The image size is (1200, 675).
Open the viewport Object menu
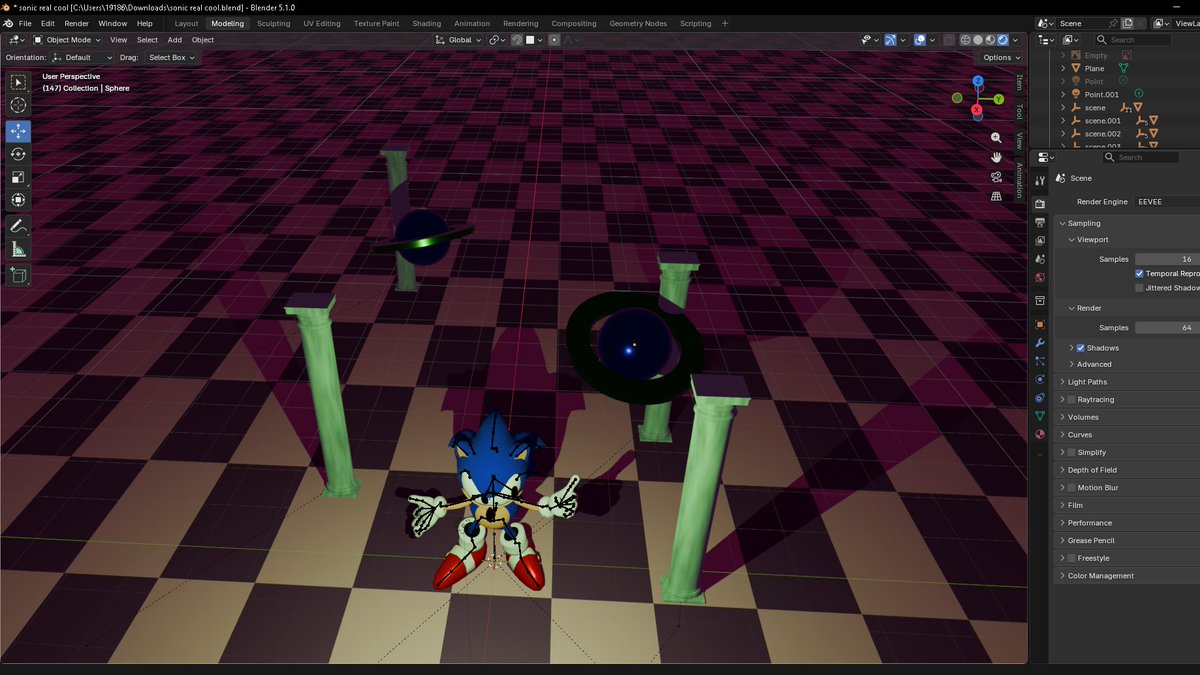pos(203,40)
